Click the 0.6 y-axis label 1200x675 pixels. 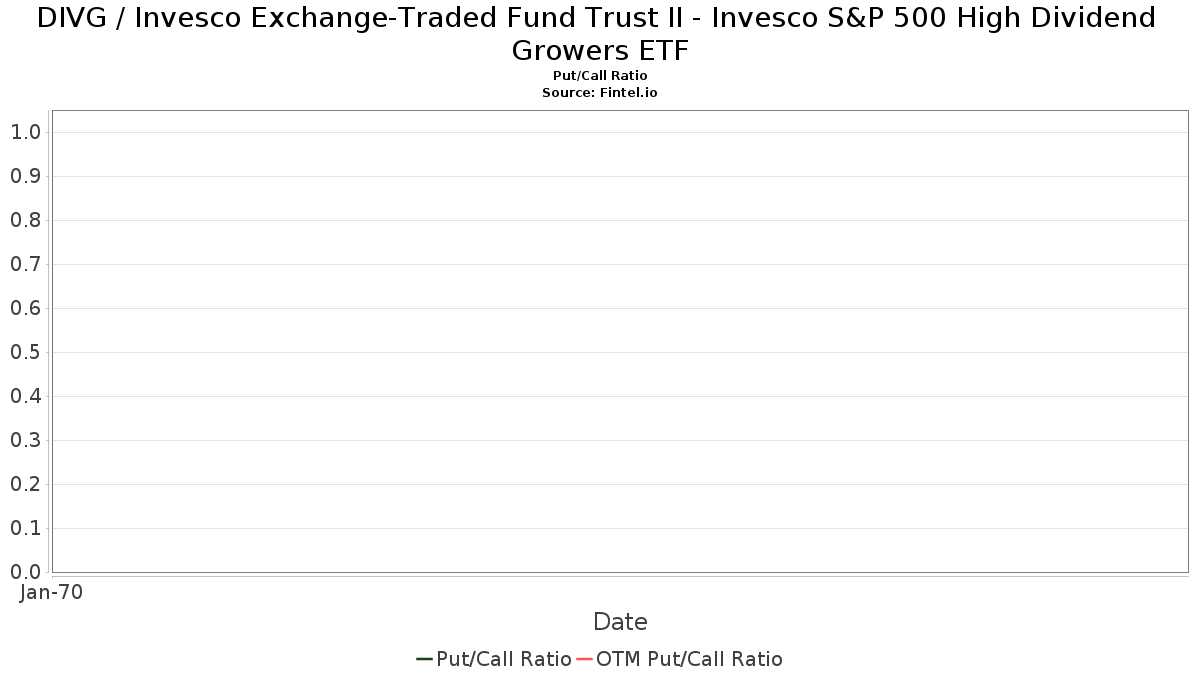26,308
